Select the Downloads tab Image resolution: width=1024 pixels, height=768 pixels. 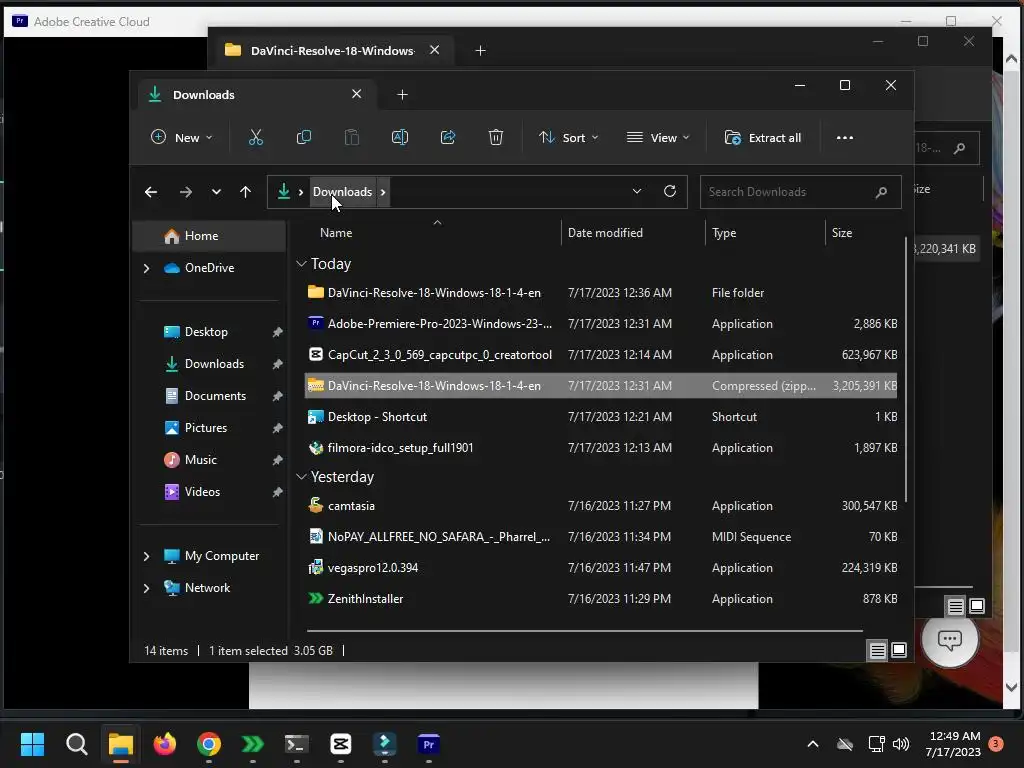256,95
